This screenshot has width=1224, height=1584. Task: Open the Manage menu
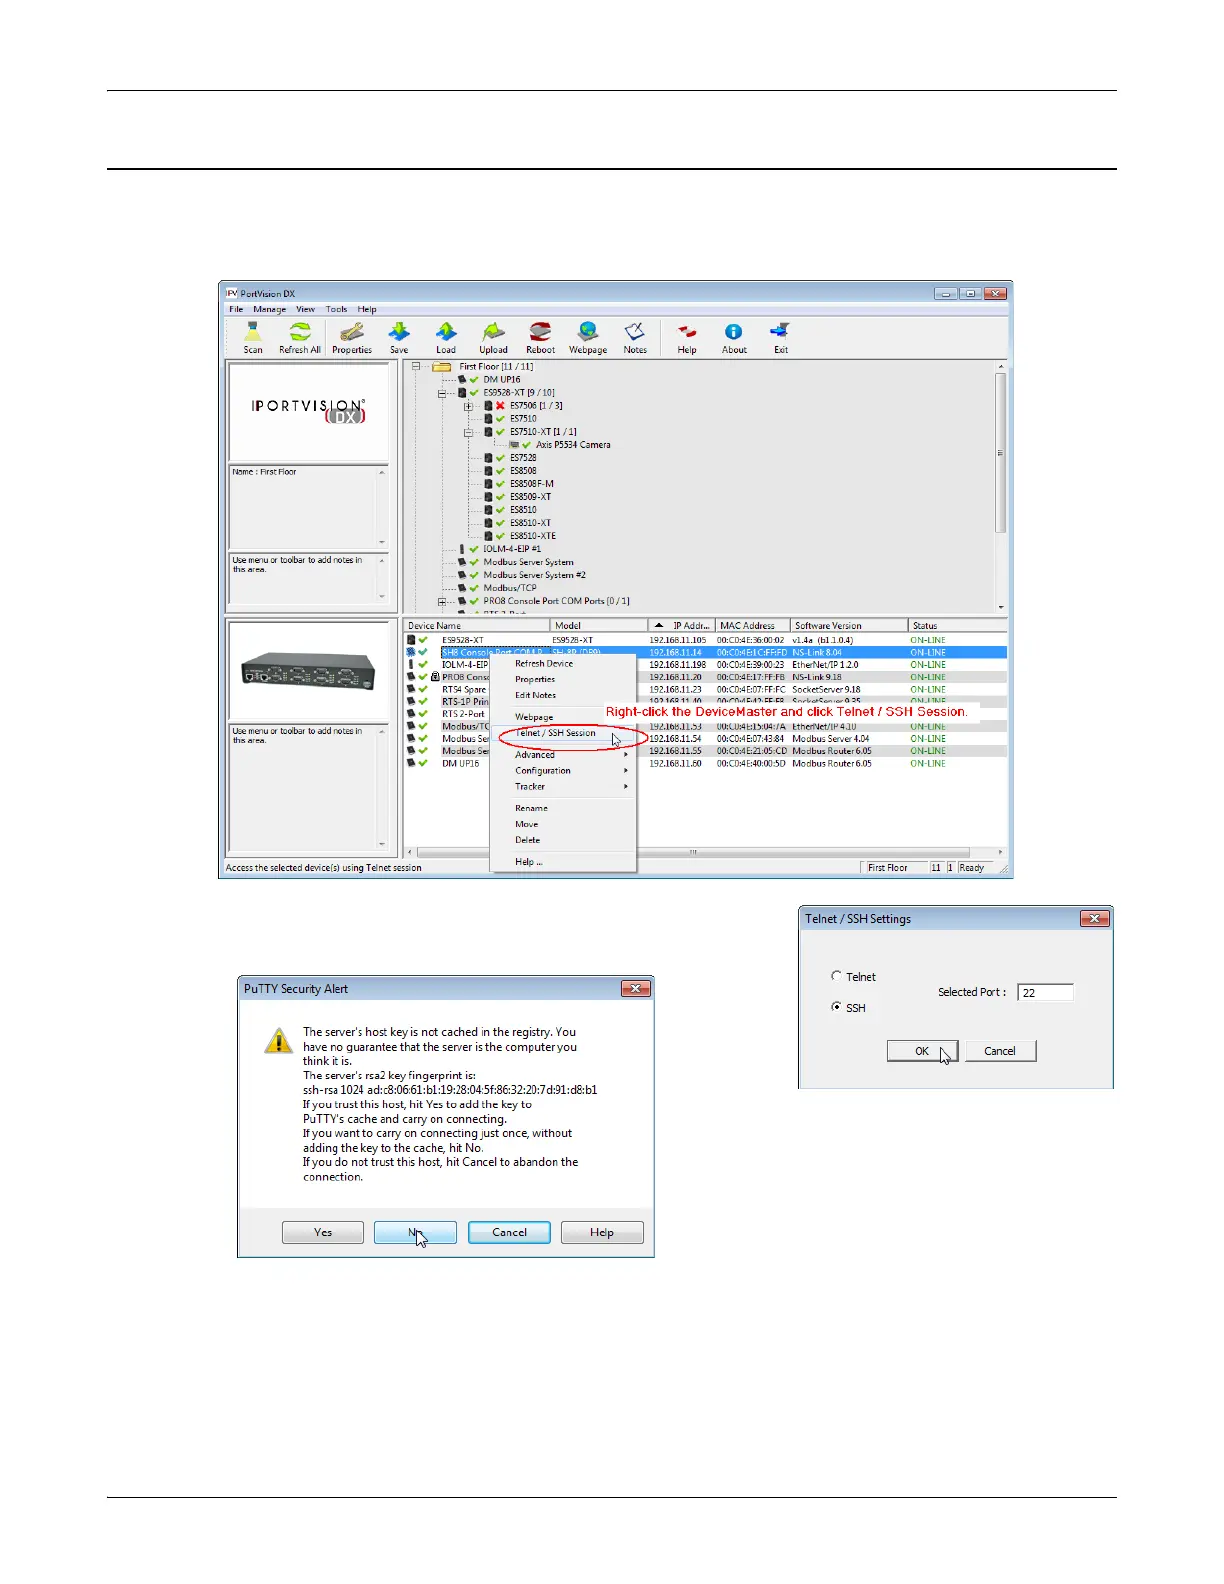pos(269,309)
